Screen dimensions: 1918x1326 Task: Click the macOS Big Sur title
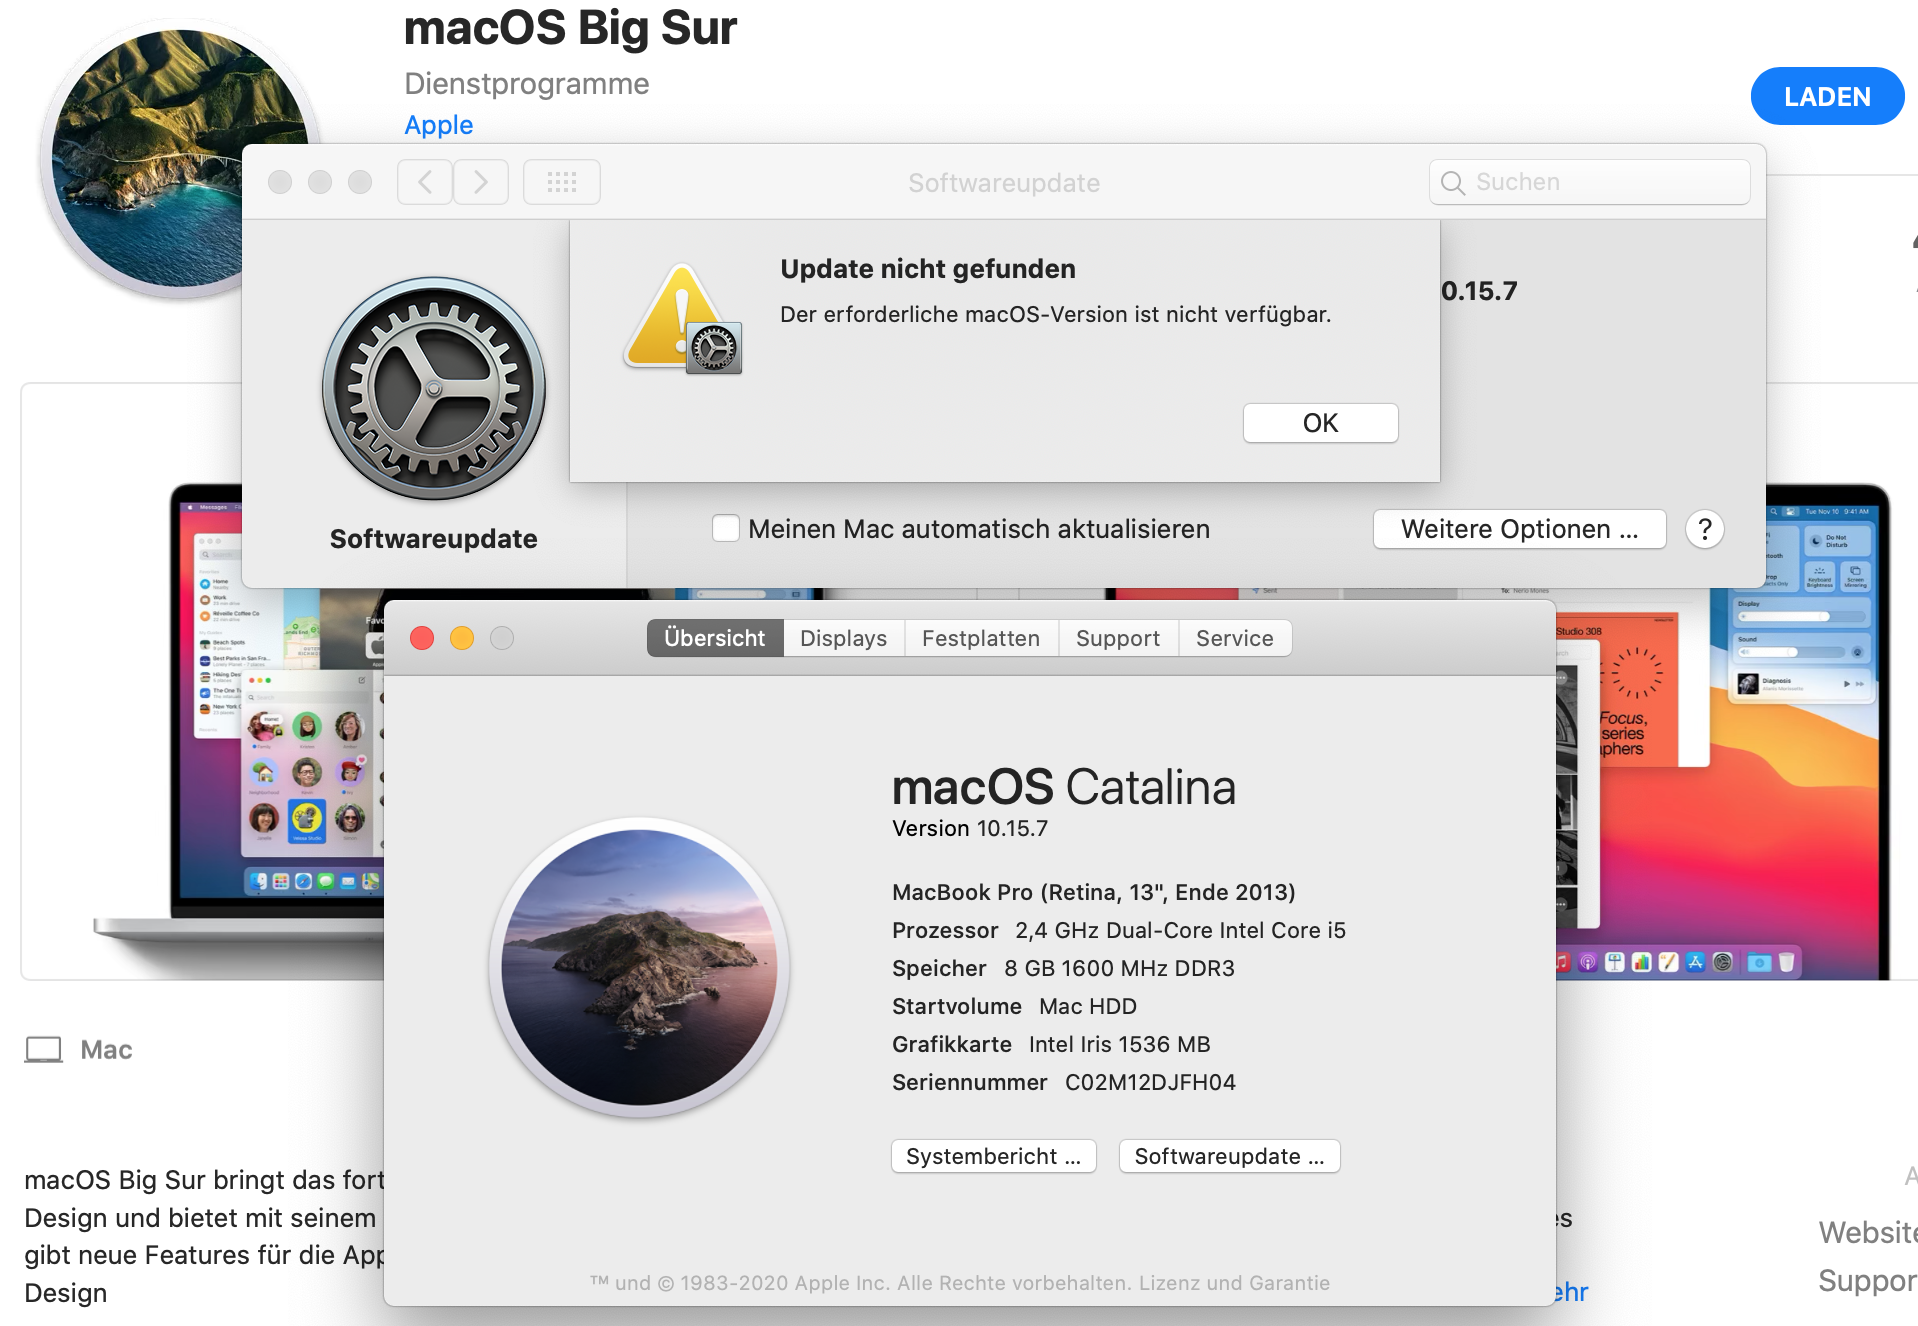[570, 28]
